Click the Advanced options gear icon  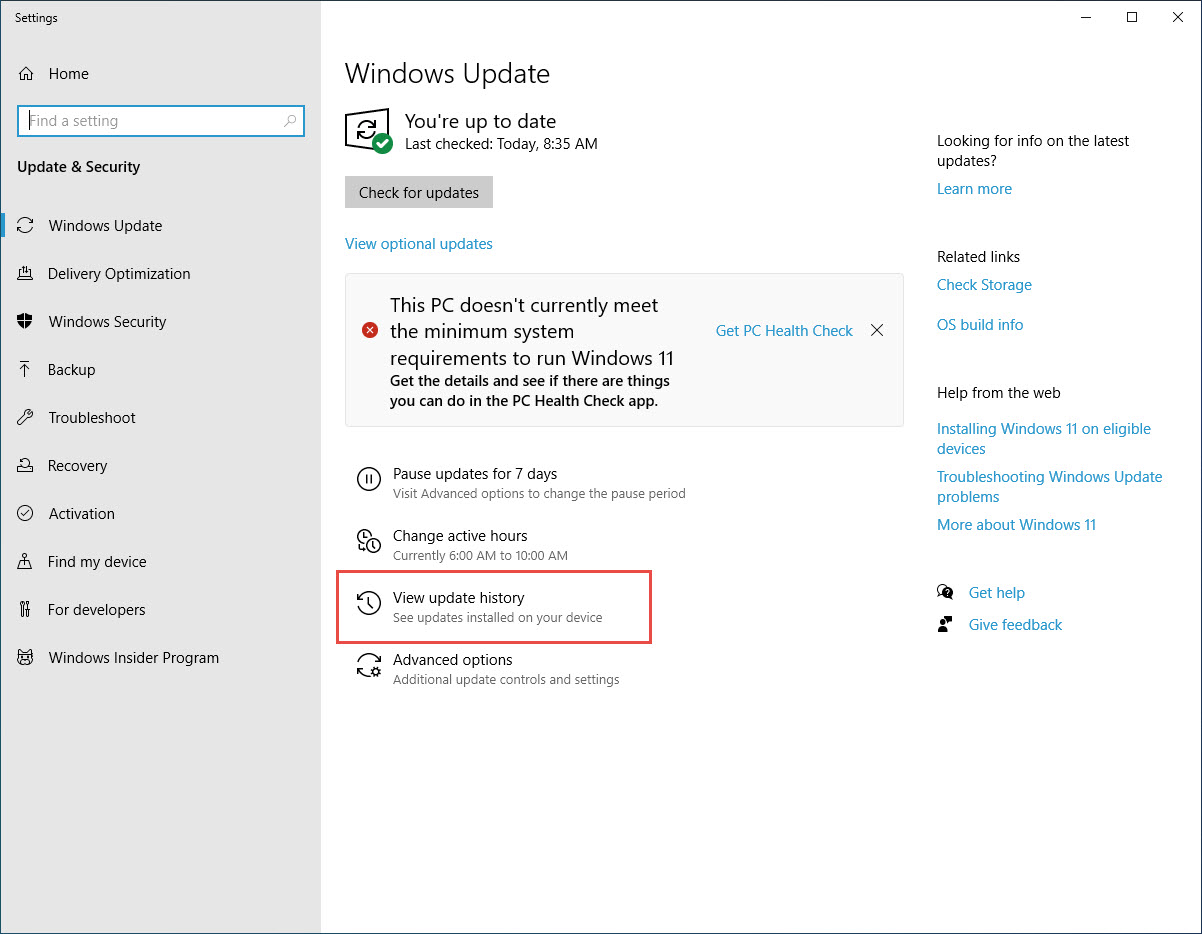[x=369, y=666]
